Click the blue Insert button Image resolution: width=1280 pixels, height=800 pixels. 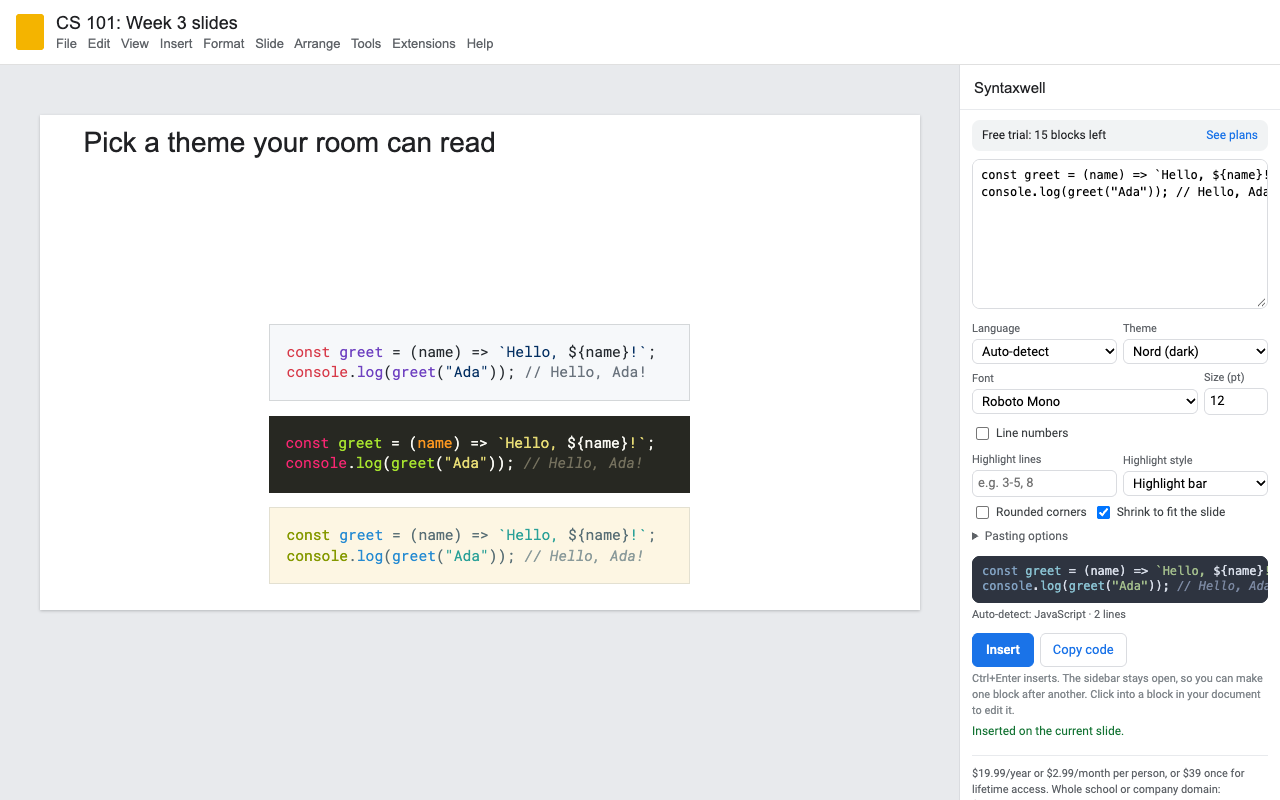click(1003, 650)
